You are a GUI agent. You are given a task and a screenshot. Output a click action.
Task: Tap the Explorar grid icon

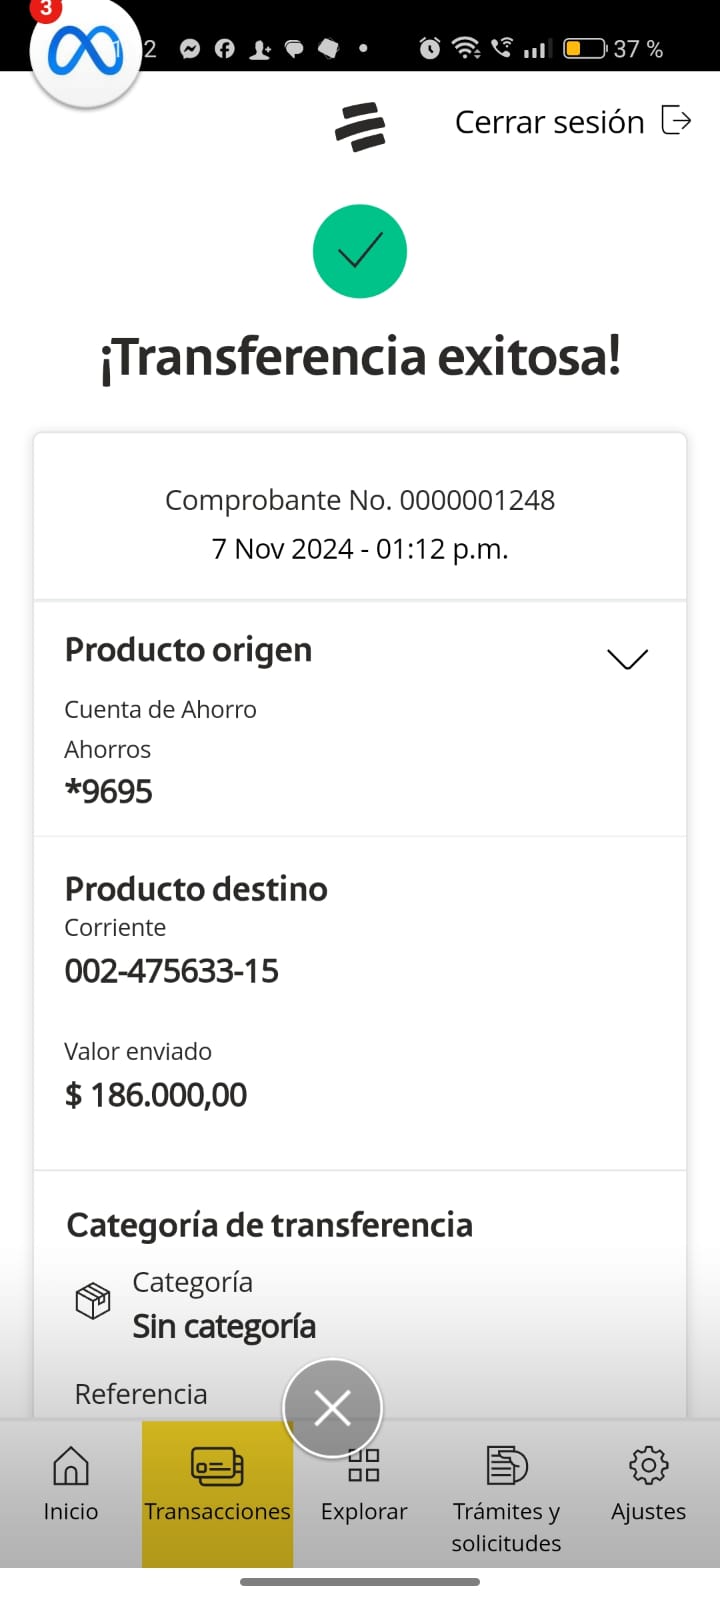364,1466
